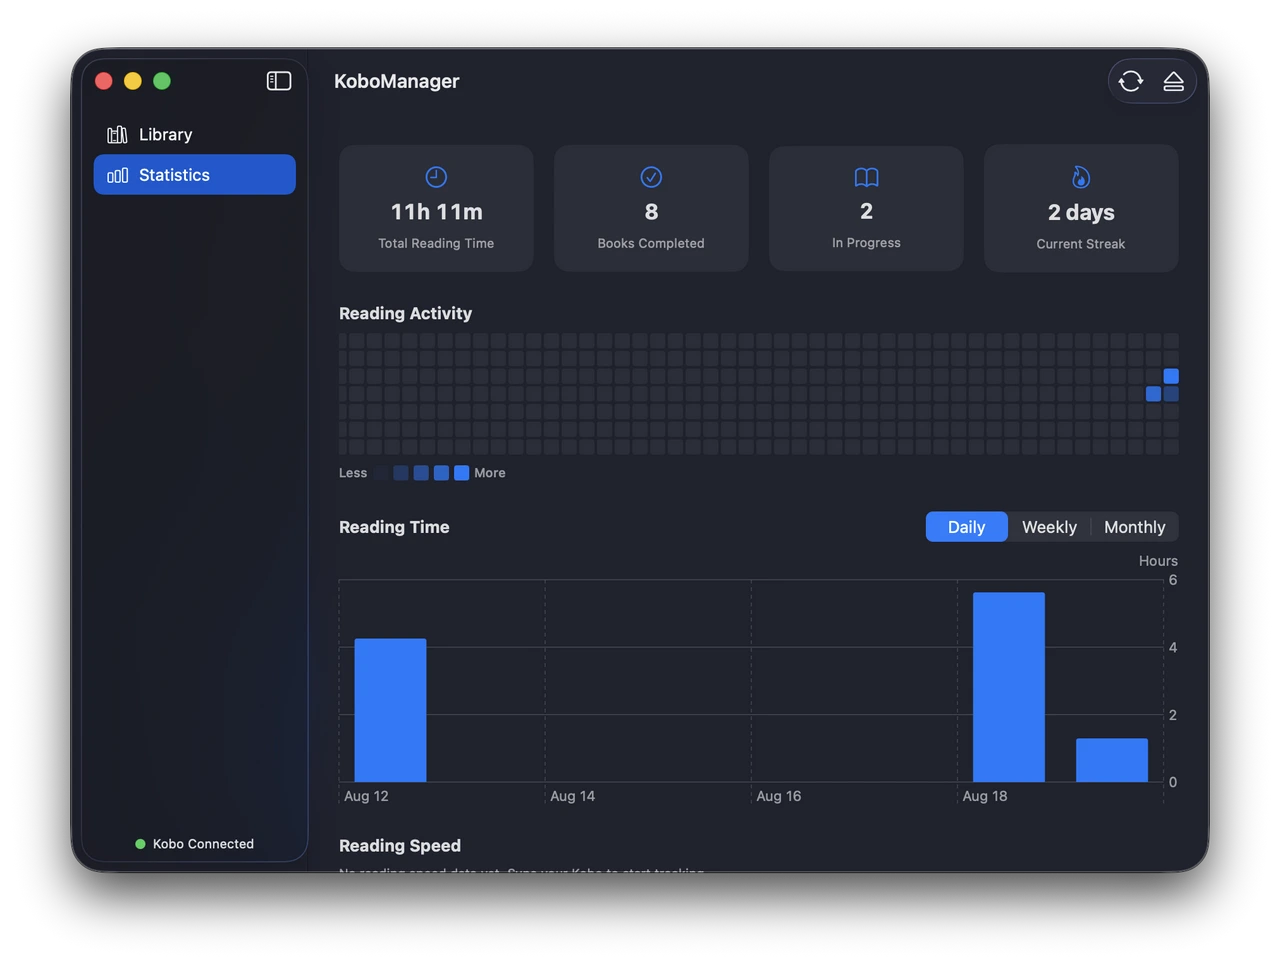
Task: Click the darkest legend swatch beside Less
Action: click(x=381, y=473)
